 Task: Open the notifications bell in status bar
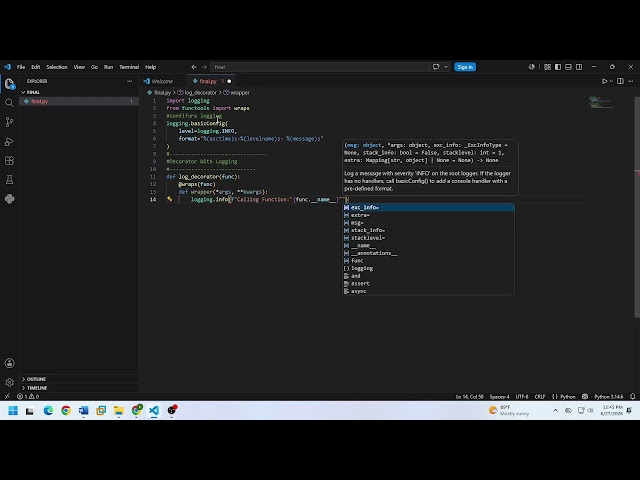633,396
